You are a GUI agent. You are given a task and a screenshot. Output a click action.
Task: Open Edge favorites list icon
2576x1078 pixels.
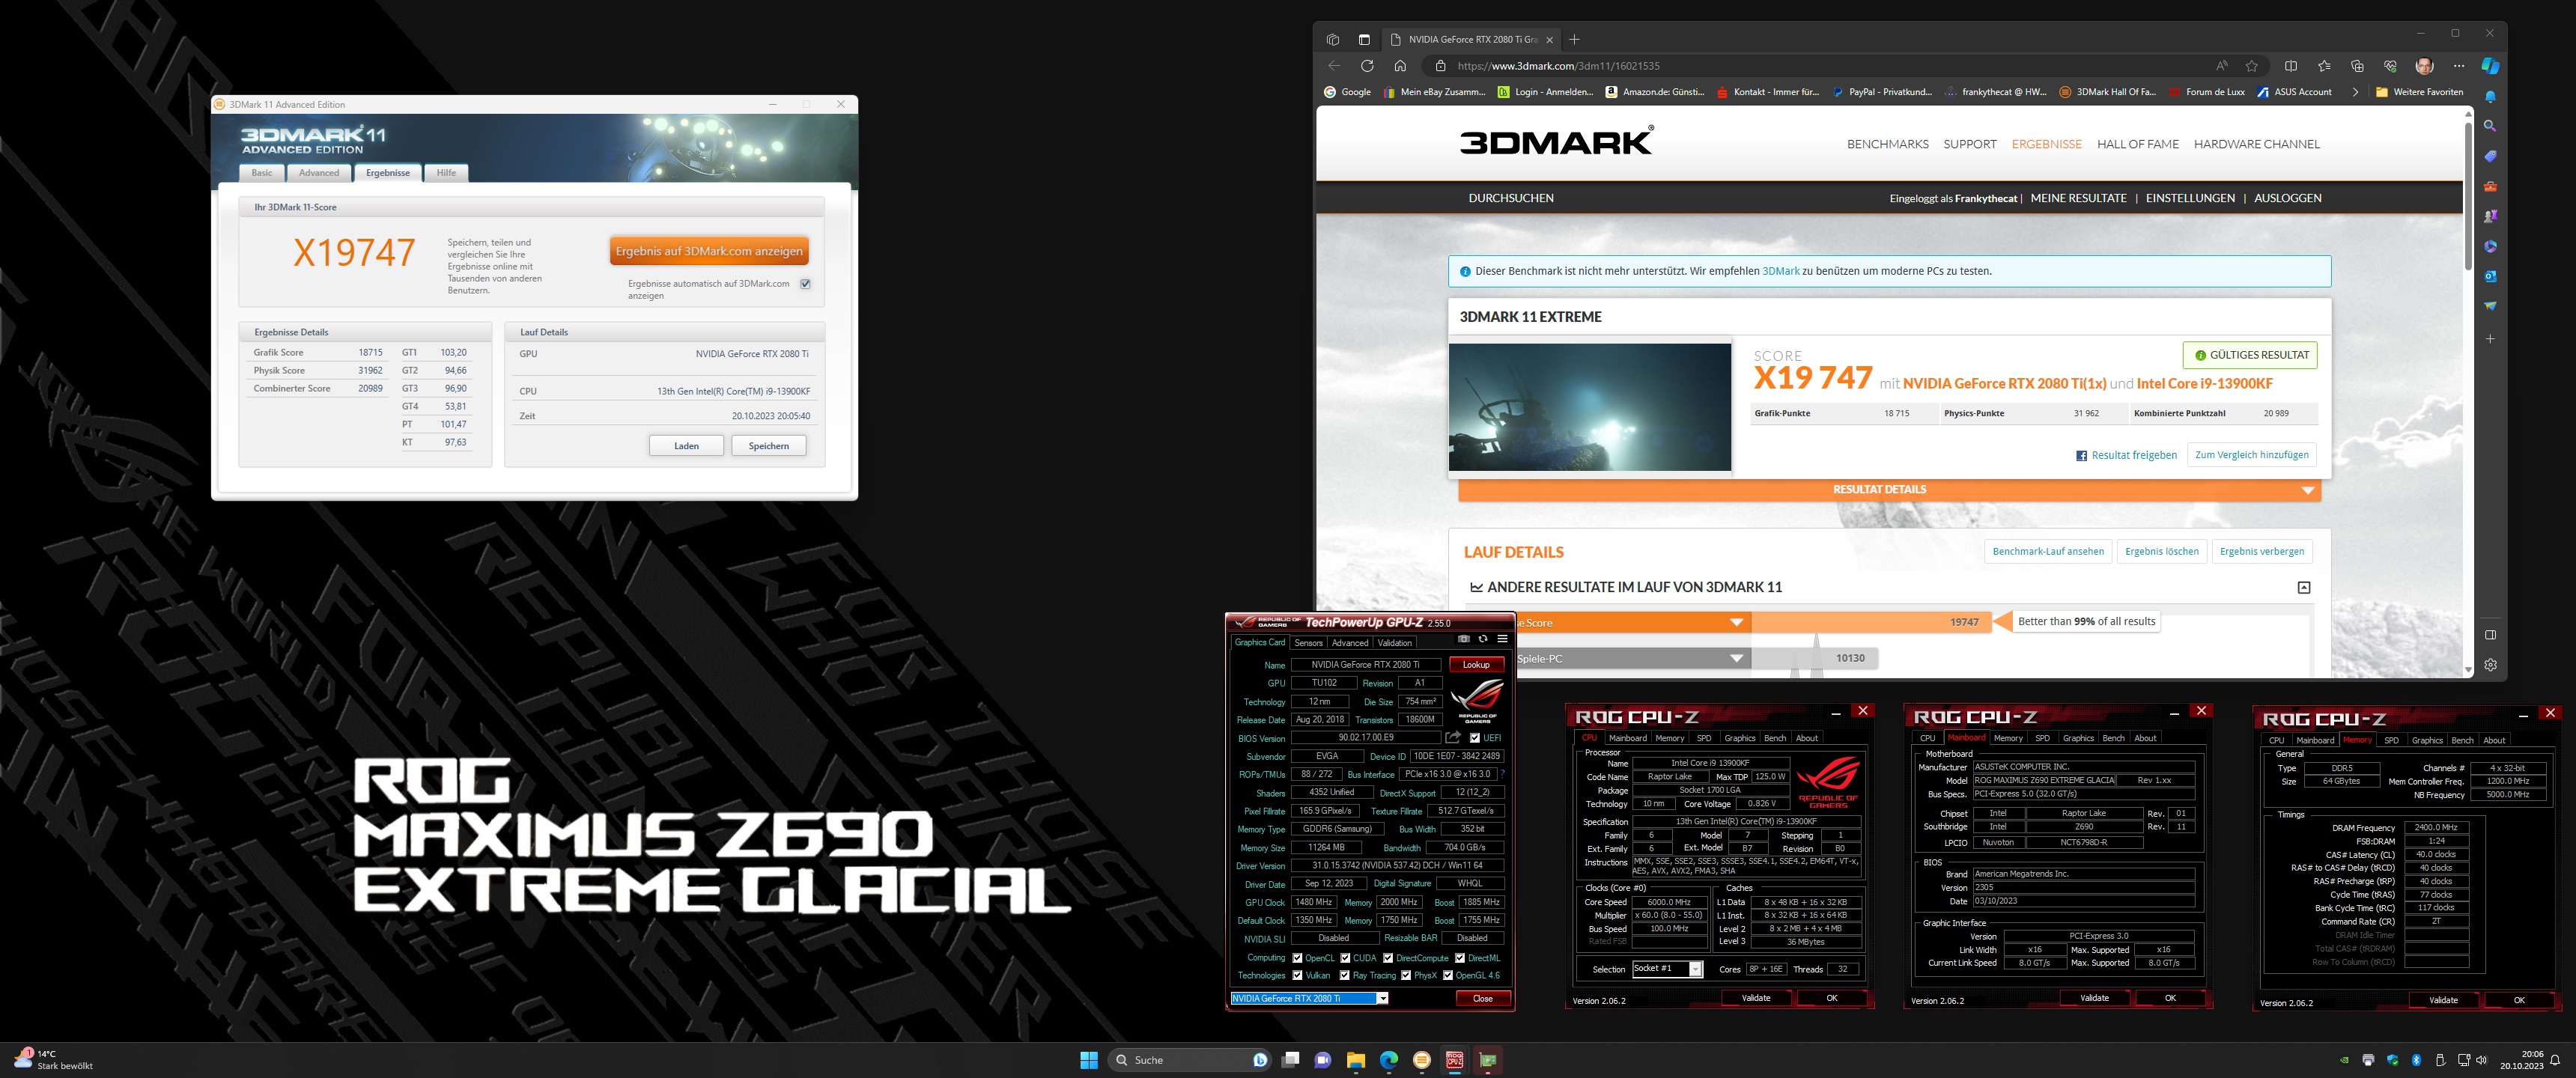pyautogui.click(x=2324, y=66)
